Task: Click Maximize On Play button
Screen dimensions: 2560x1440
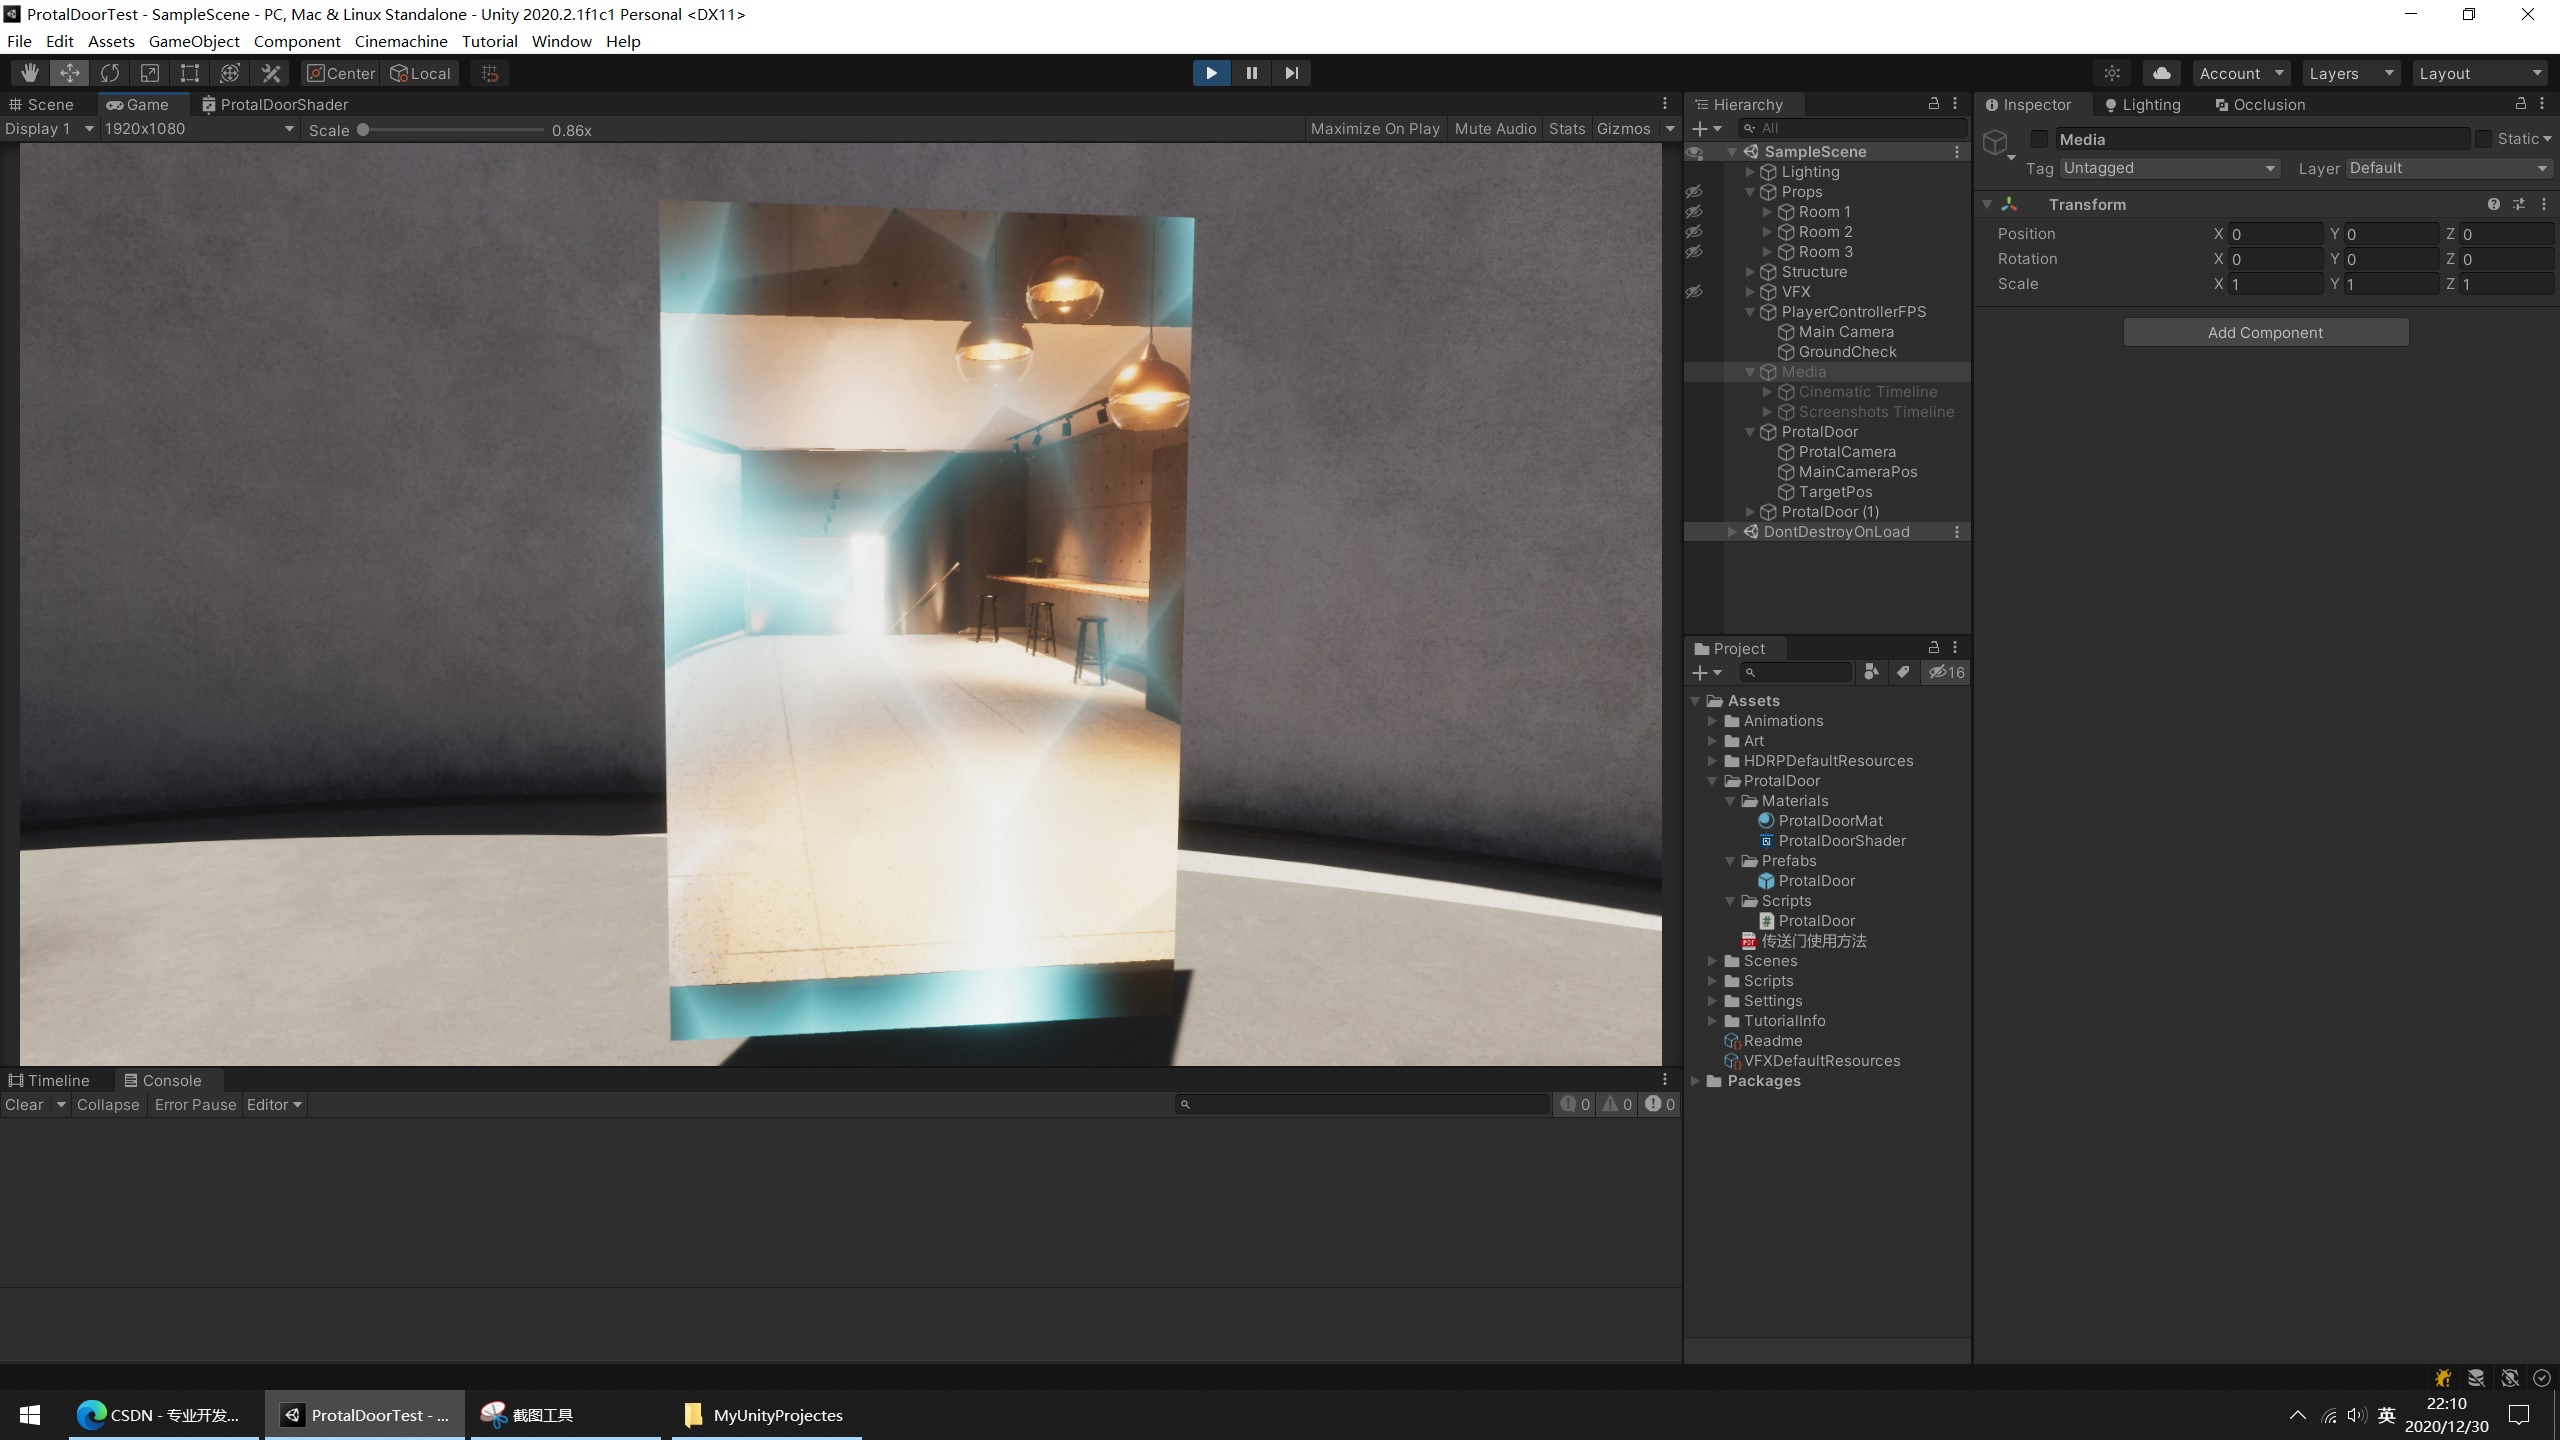Action: pos(1375,129)
